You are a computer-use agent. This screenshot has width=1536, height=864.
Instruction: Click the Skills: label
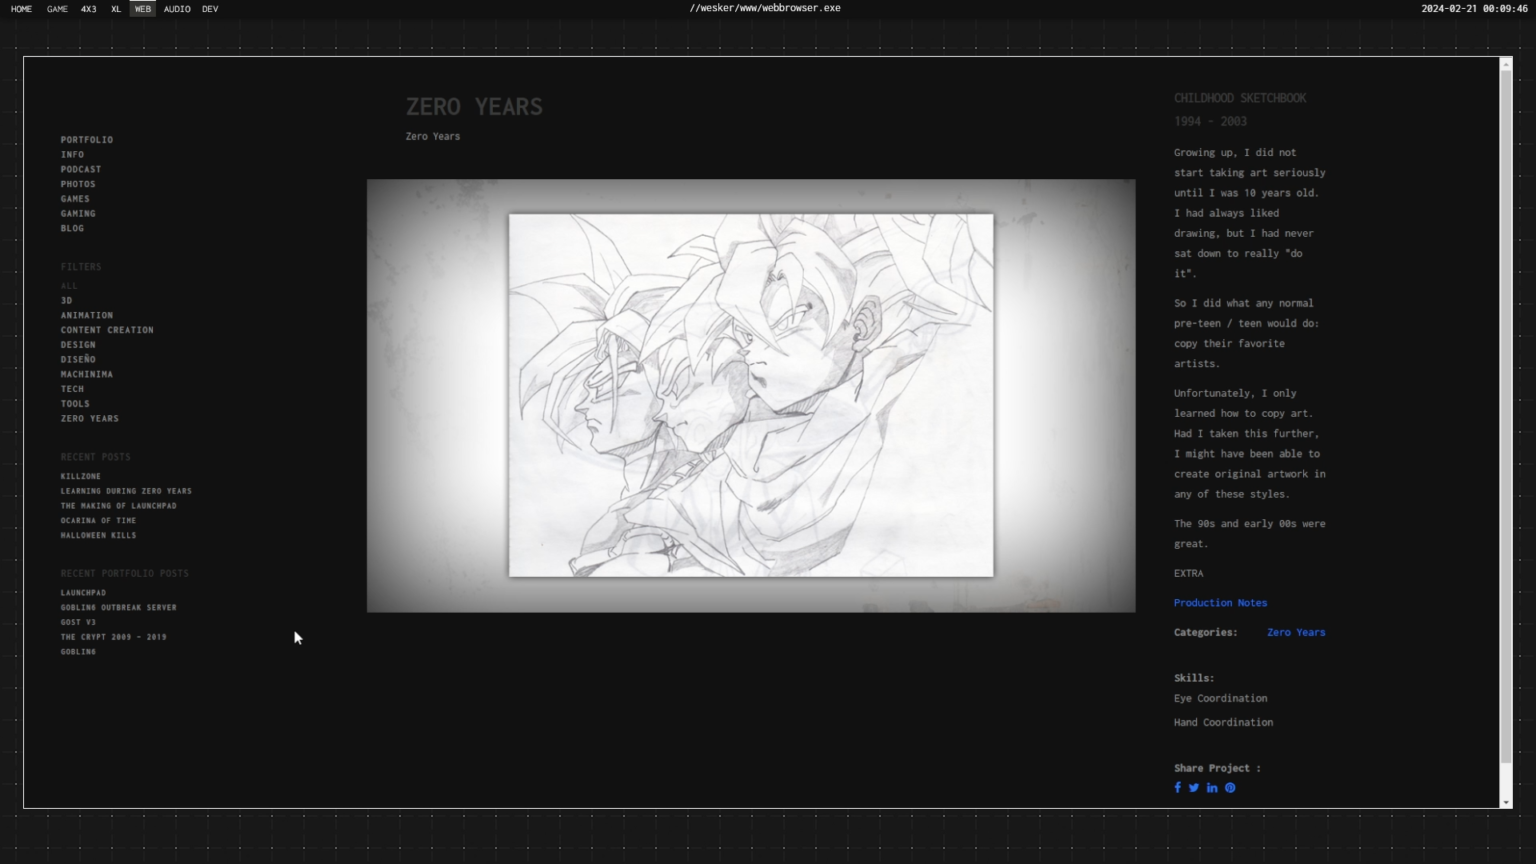(x=1194, y=678)
